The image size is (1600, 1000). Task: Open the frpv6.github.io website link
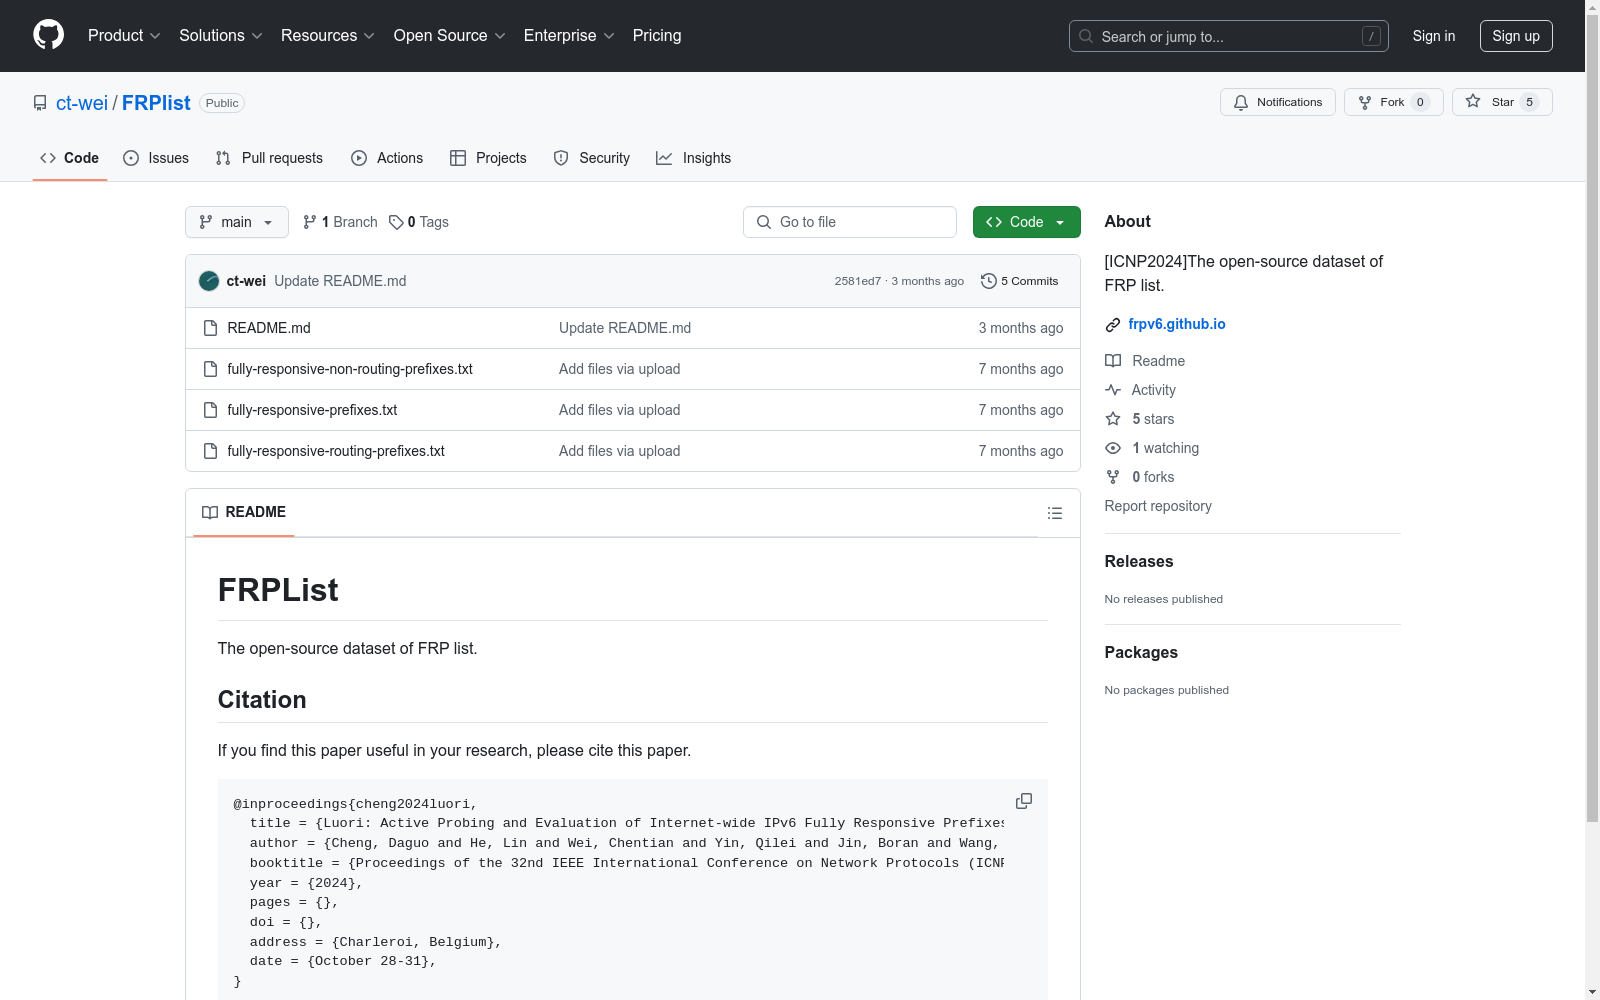pyautogui.click(x=1177, y=324)
